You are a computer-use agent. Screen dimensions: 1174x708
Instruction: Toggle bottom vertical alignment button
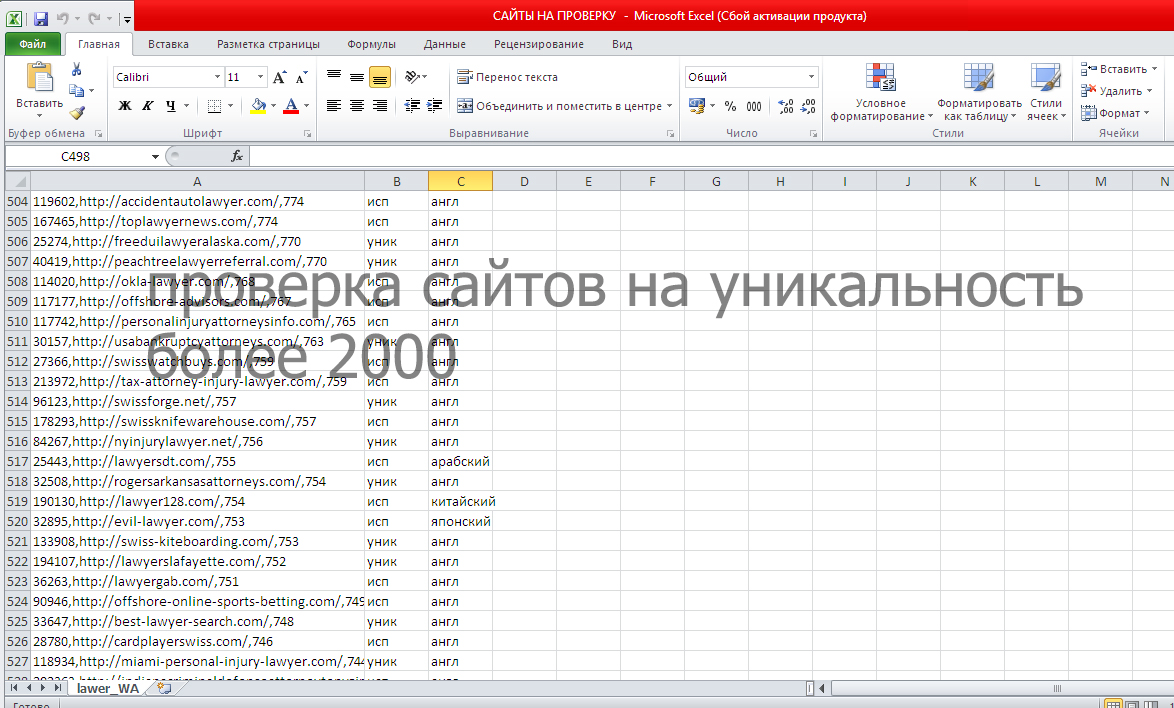380,77
